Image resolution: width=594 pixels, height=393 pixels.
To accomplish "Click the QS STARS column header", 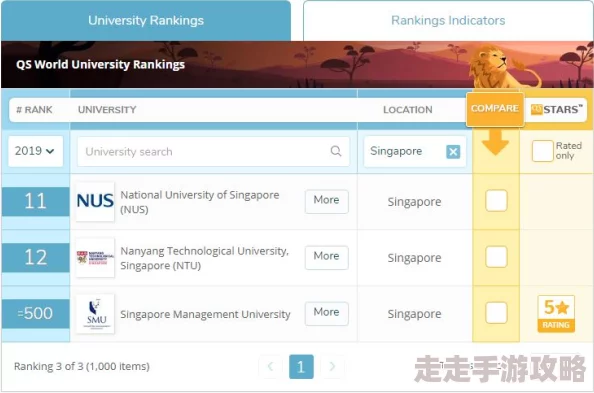I will click(556, 110).
